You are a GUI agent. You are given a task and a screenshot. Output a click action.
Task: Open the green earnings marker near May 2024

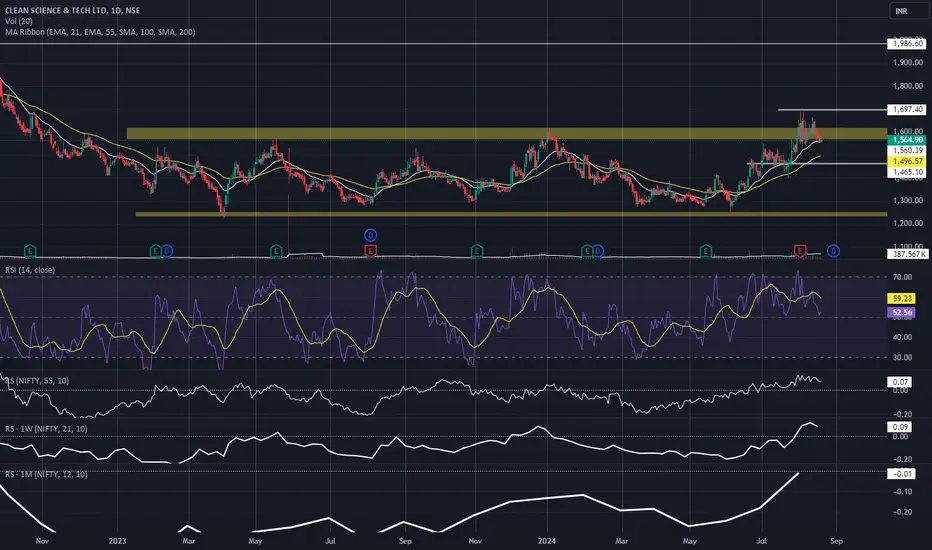coord(706,252)
